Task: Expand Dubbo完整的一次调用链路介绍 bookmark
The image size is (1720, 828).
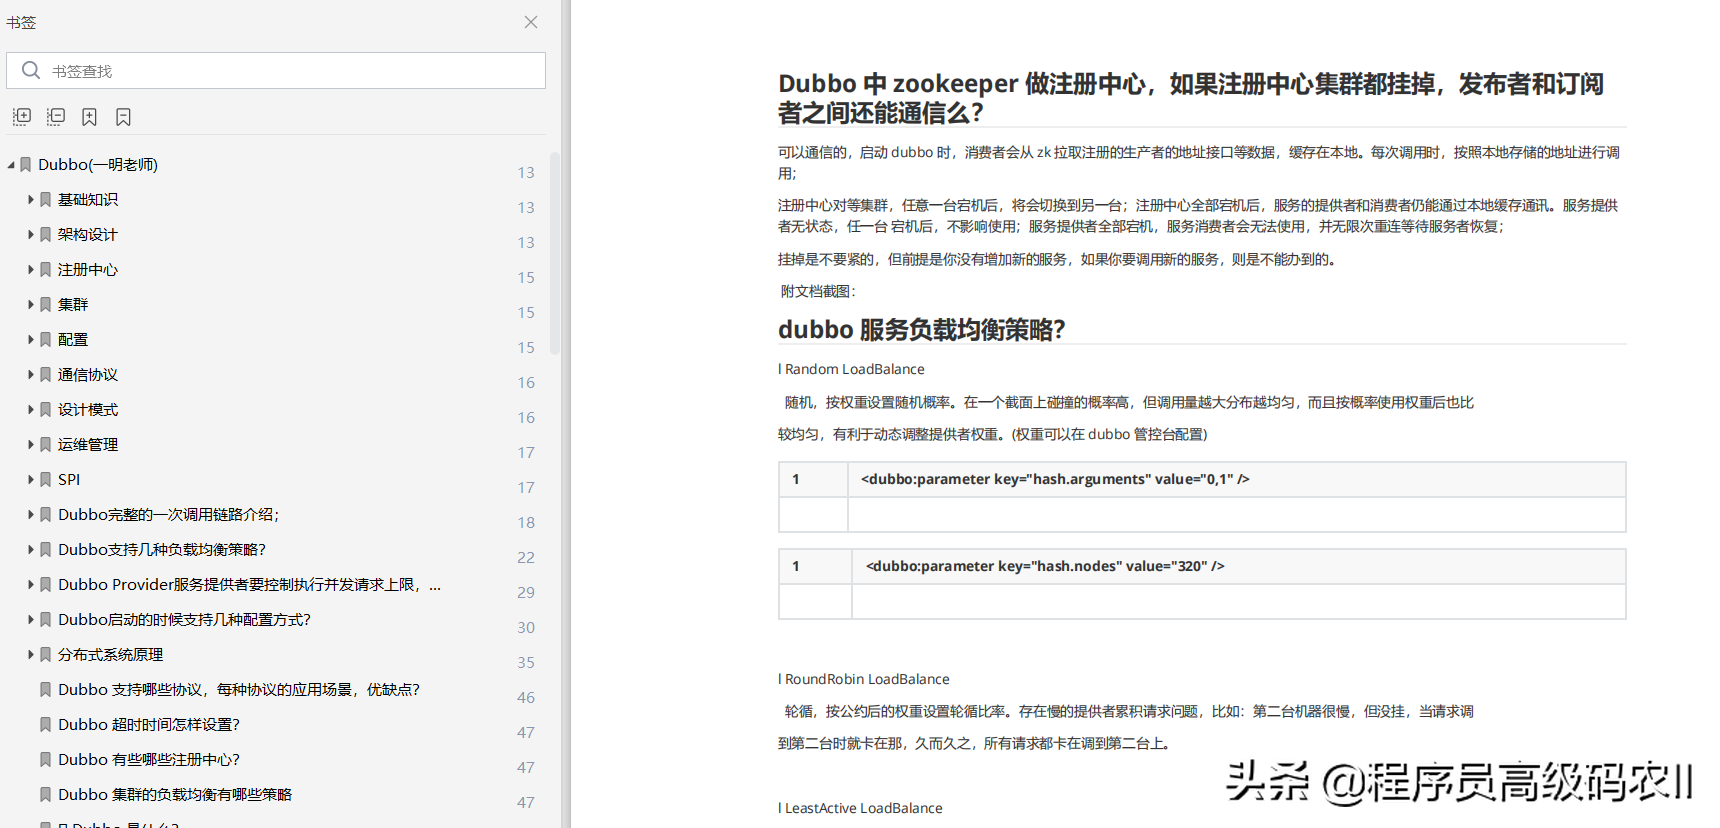Action: coord(31,515)
